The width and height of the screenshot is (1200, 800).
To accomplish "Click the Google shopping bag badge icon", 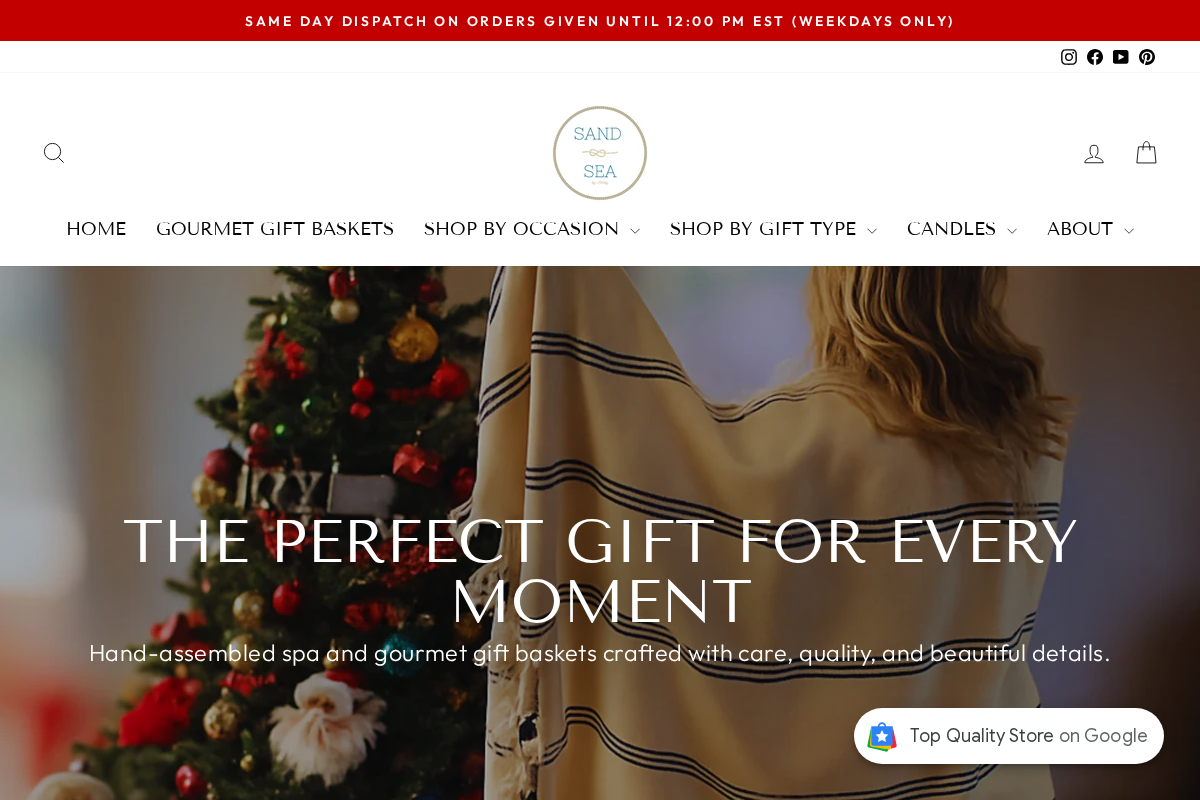I will pos(882,737).
